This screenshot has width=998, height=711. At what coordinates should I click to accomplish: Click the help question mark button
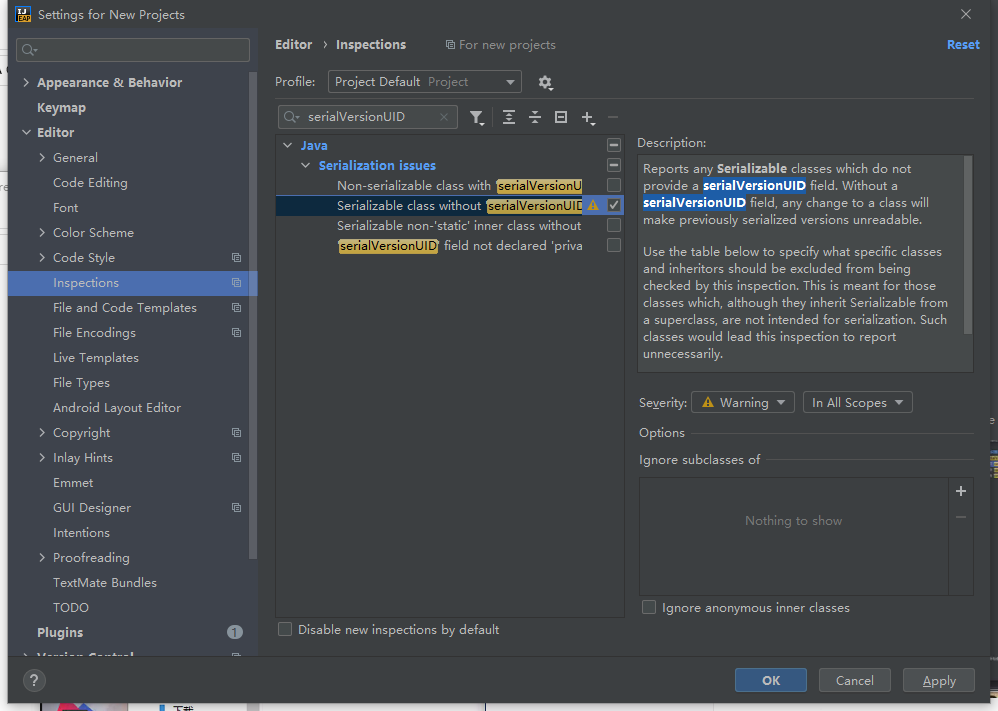35,681
